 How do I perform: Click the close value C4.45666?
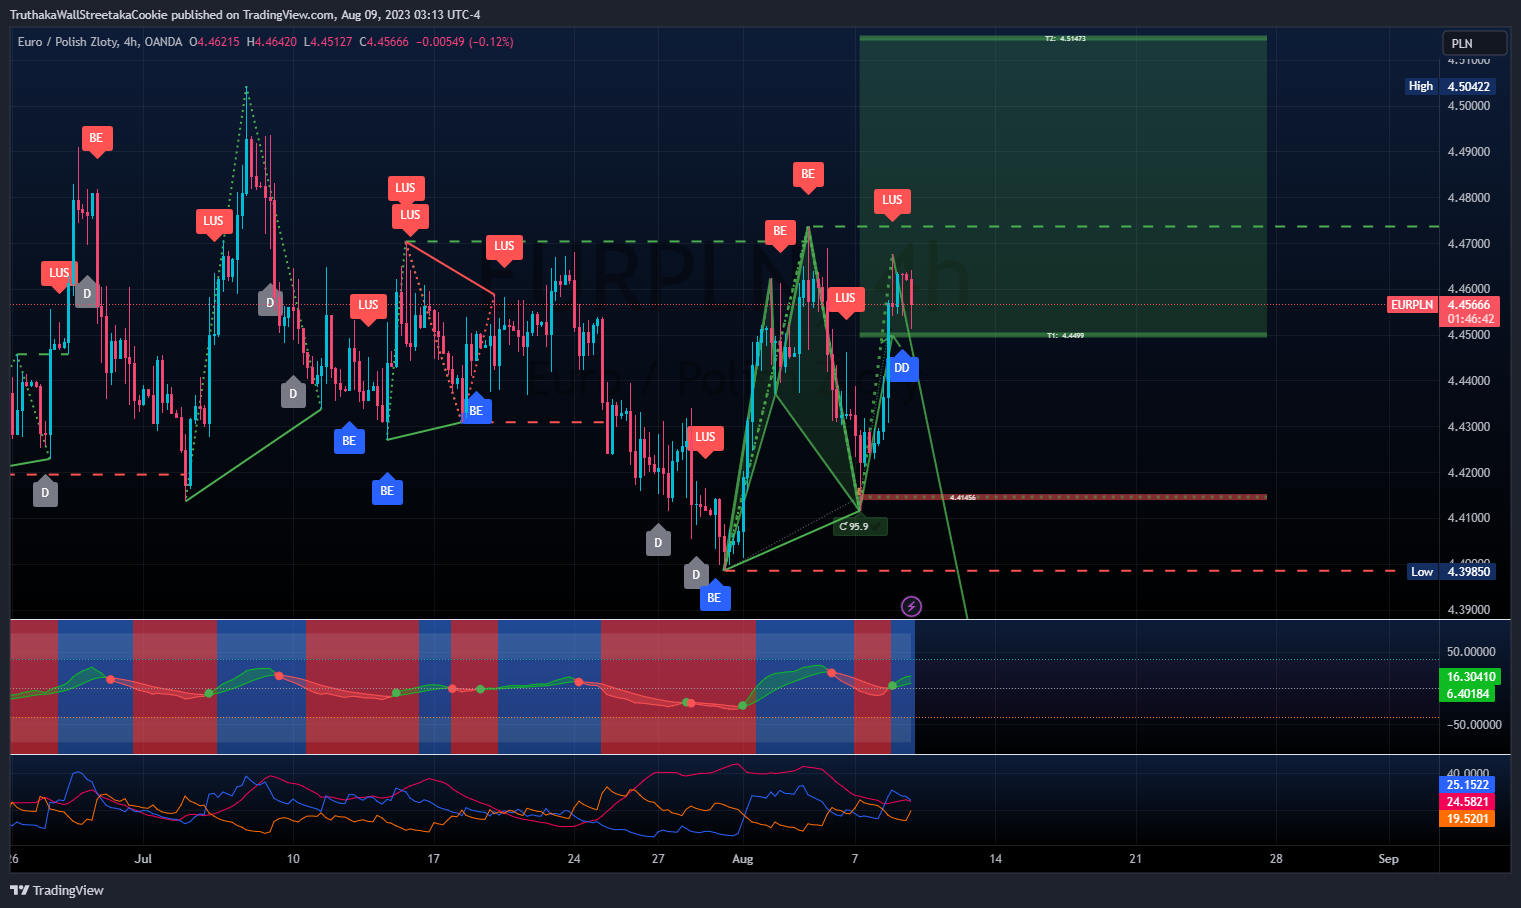tap(384, 42)
